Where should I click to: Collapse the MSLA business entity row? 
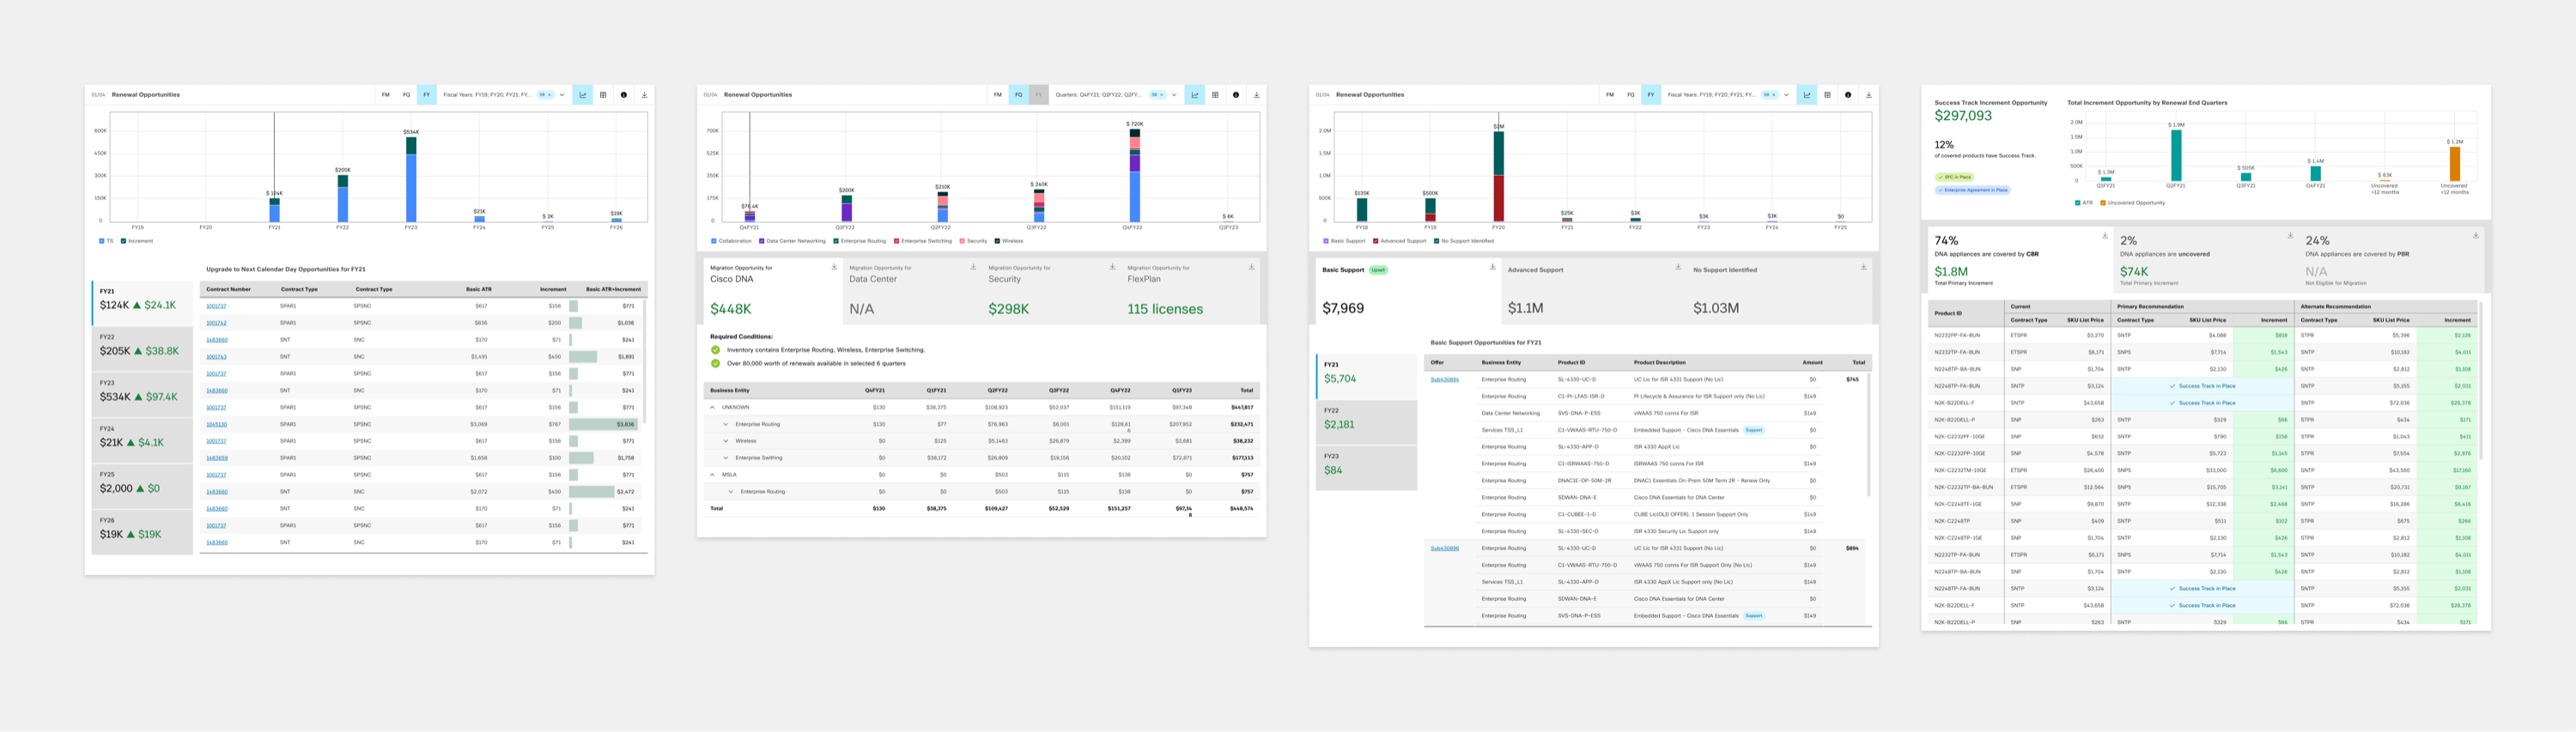click(713, 475)
